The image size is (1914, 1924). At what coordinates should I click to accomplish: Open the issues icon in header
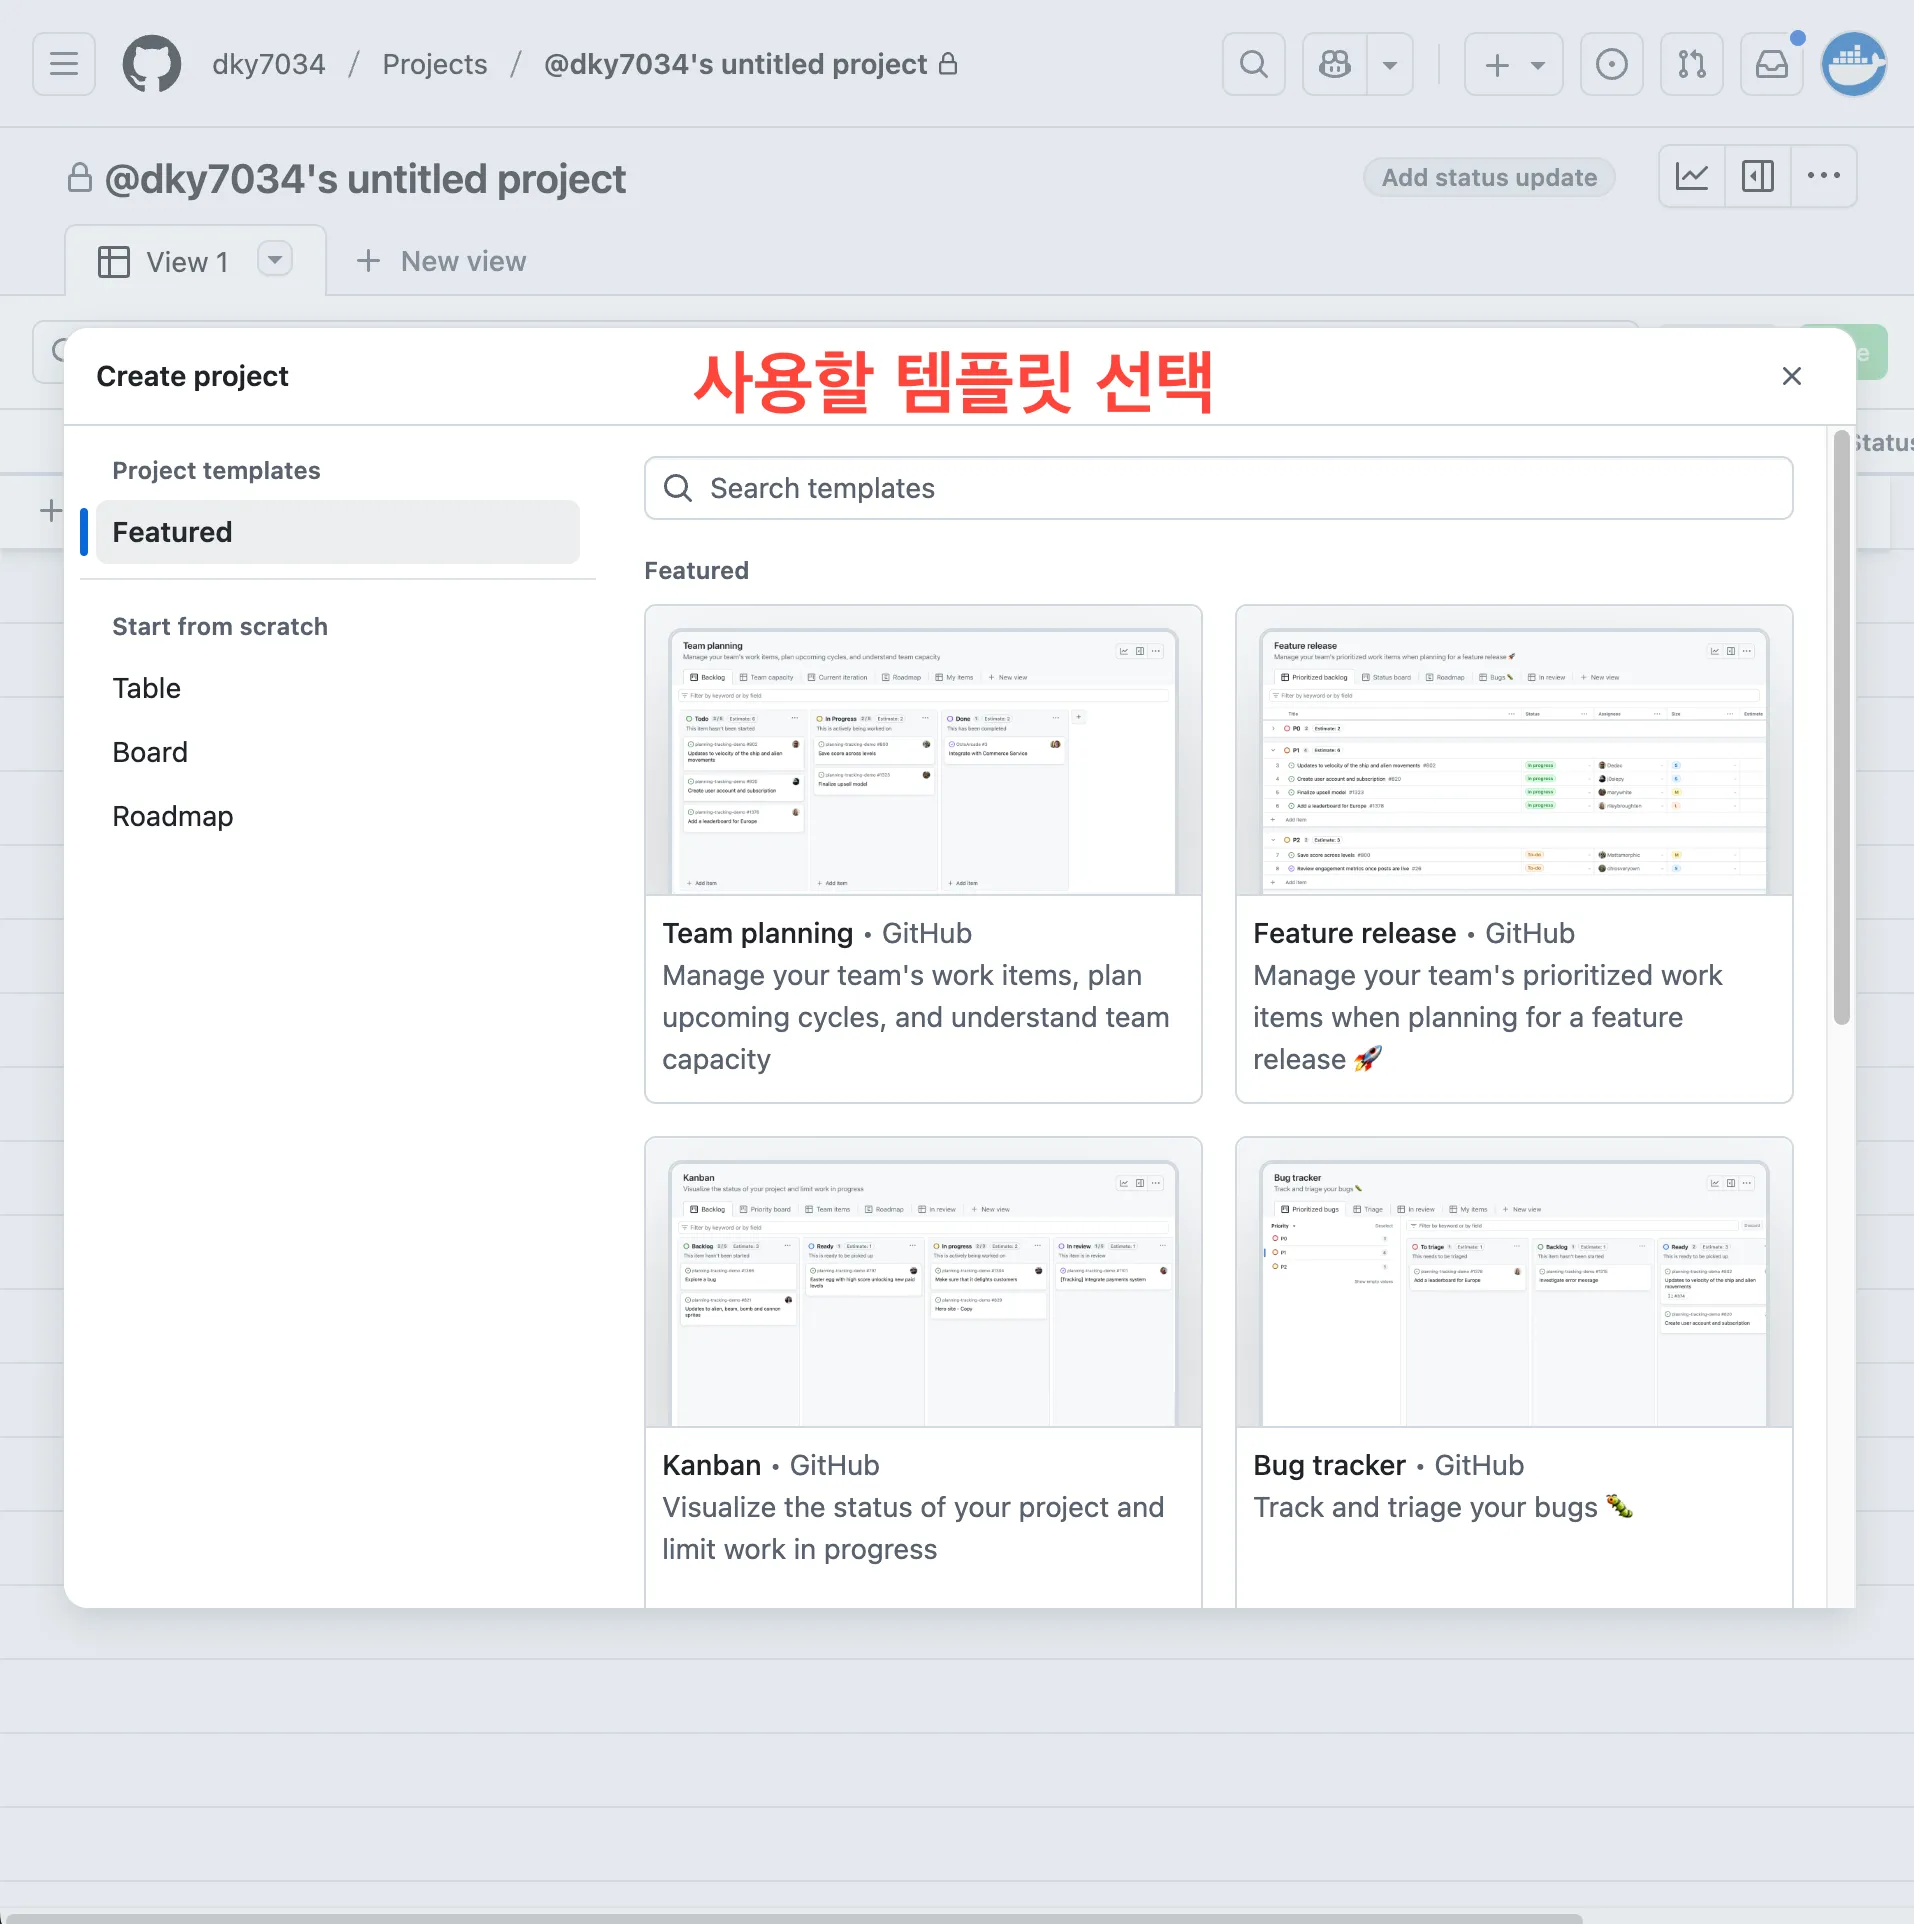(1612, 64)
